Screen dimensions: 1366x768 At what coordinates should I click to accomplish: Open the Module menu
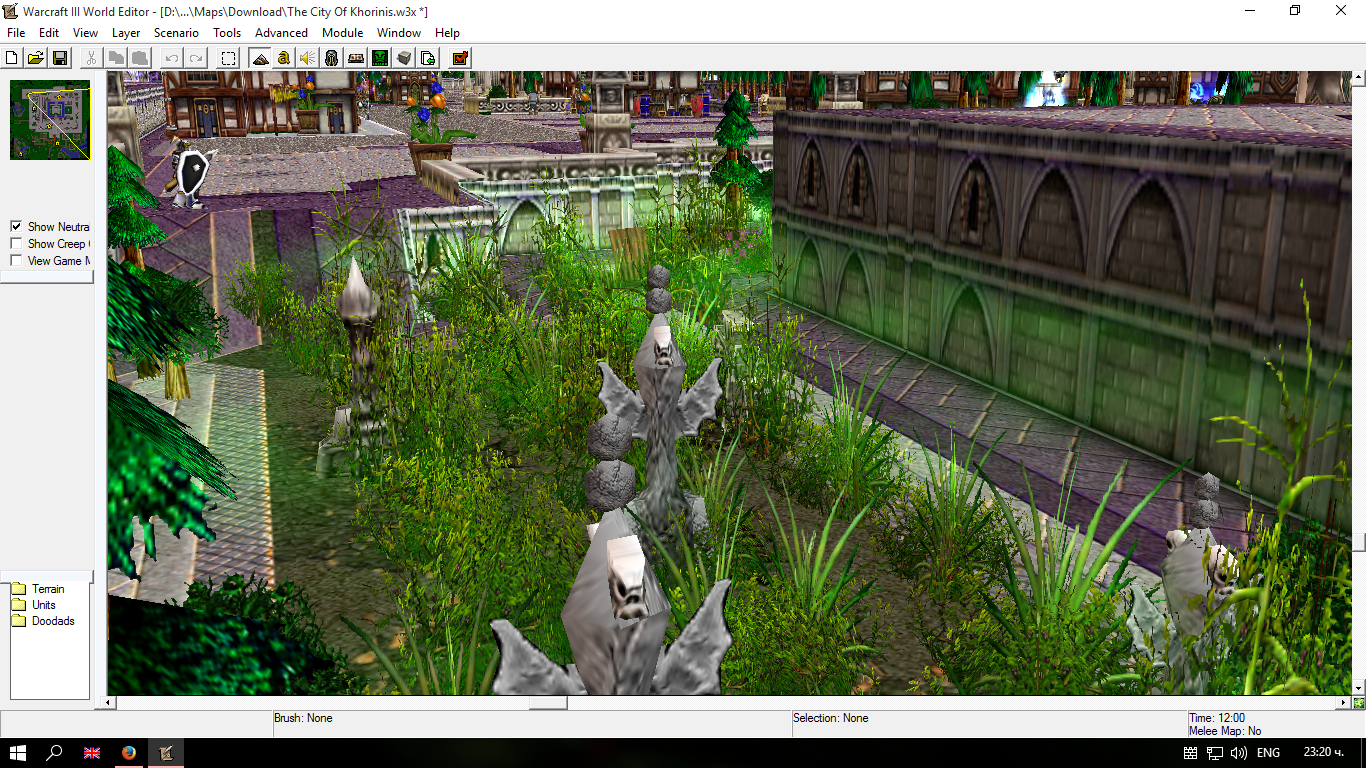click(342, 33)
